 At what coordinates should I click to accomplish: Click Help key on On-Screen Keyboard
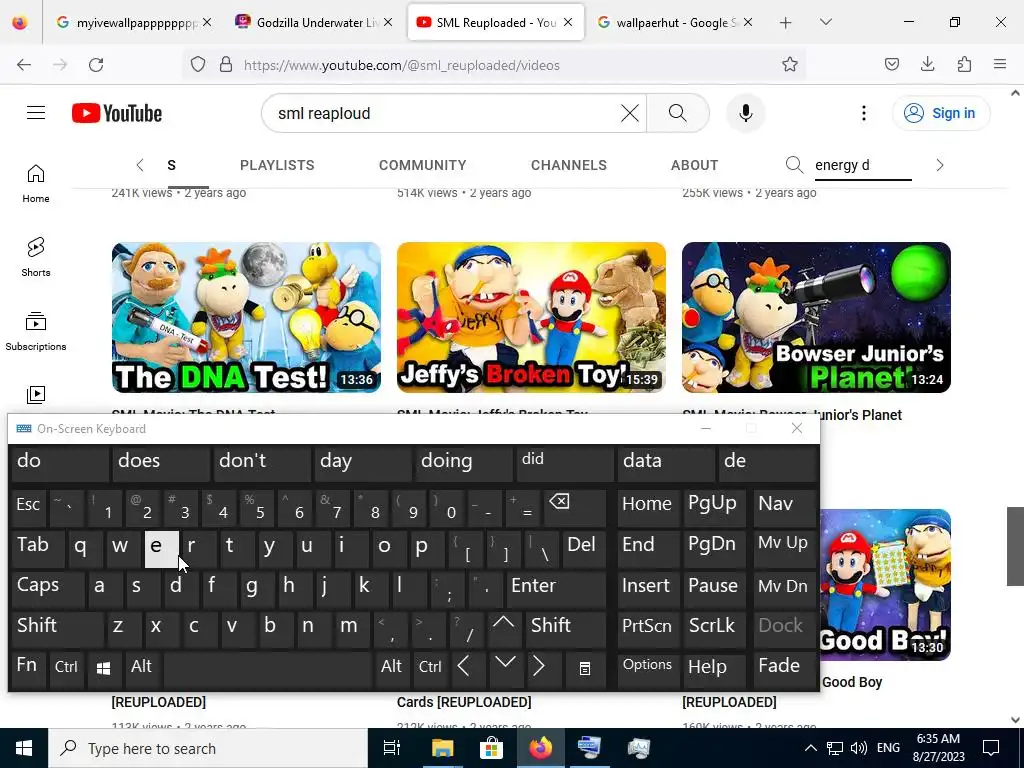click(712, 668)
